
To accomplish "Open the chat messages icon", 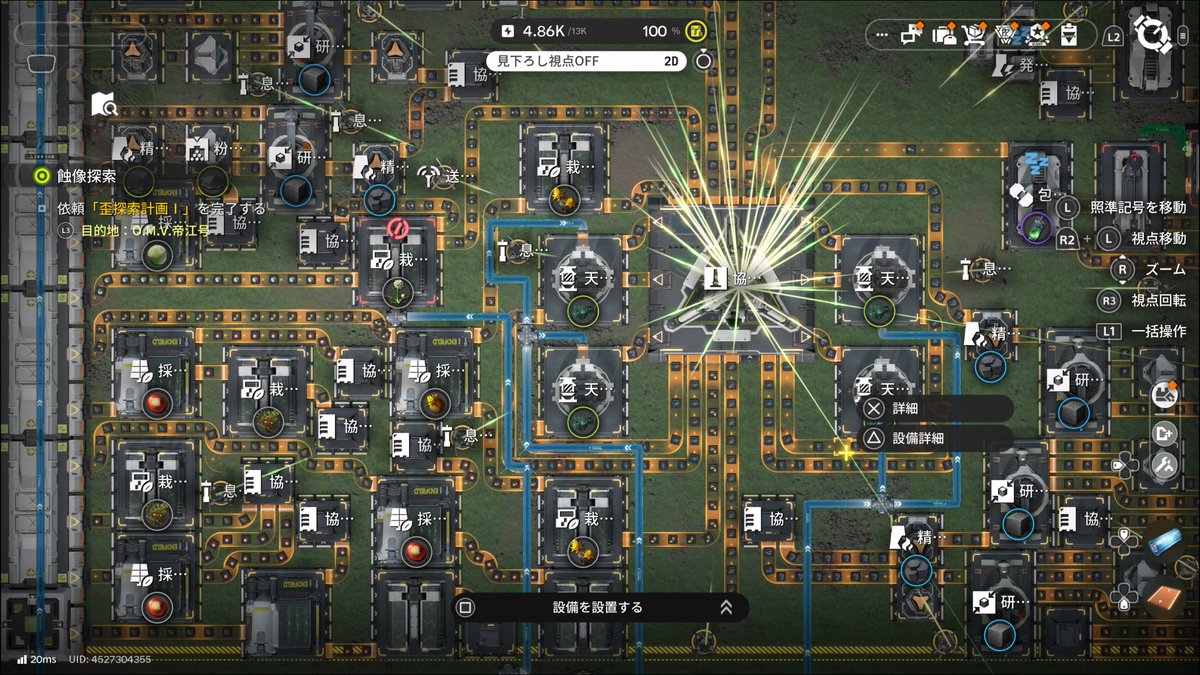I will [x=910, y=34].
